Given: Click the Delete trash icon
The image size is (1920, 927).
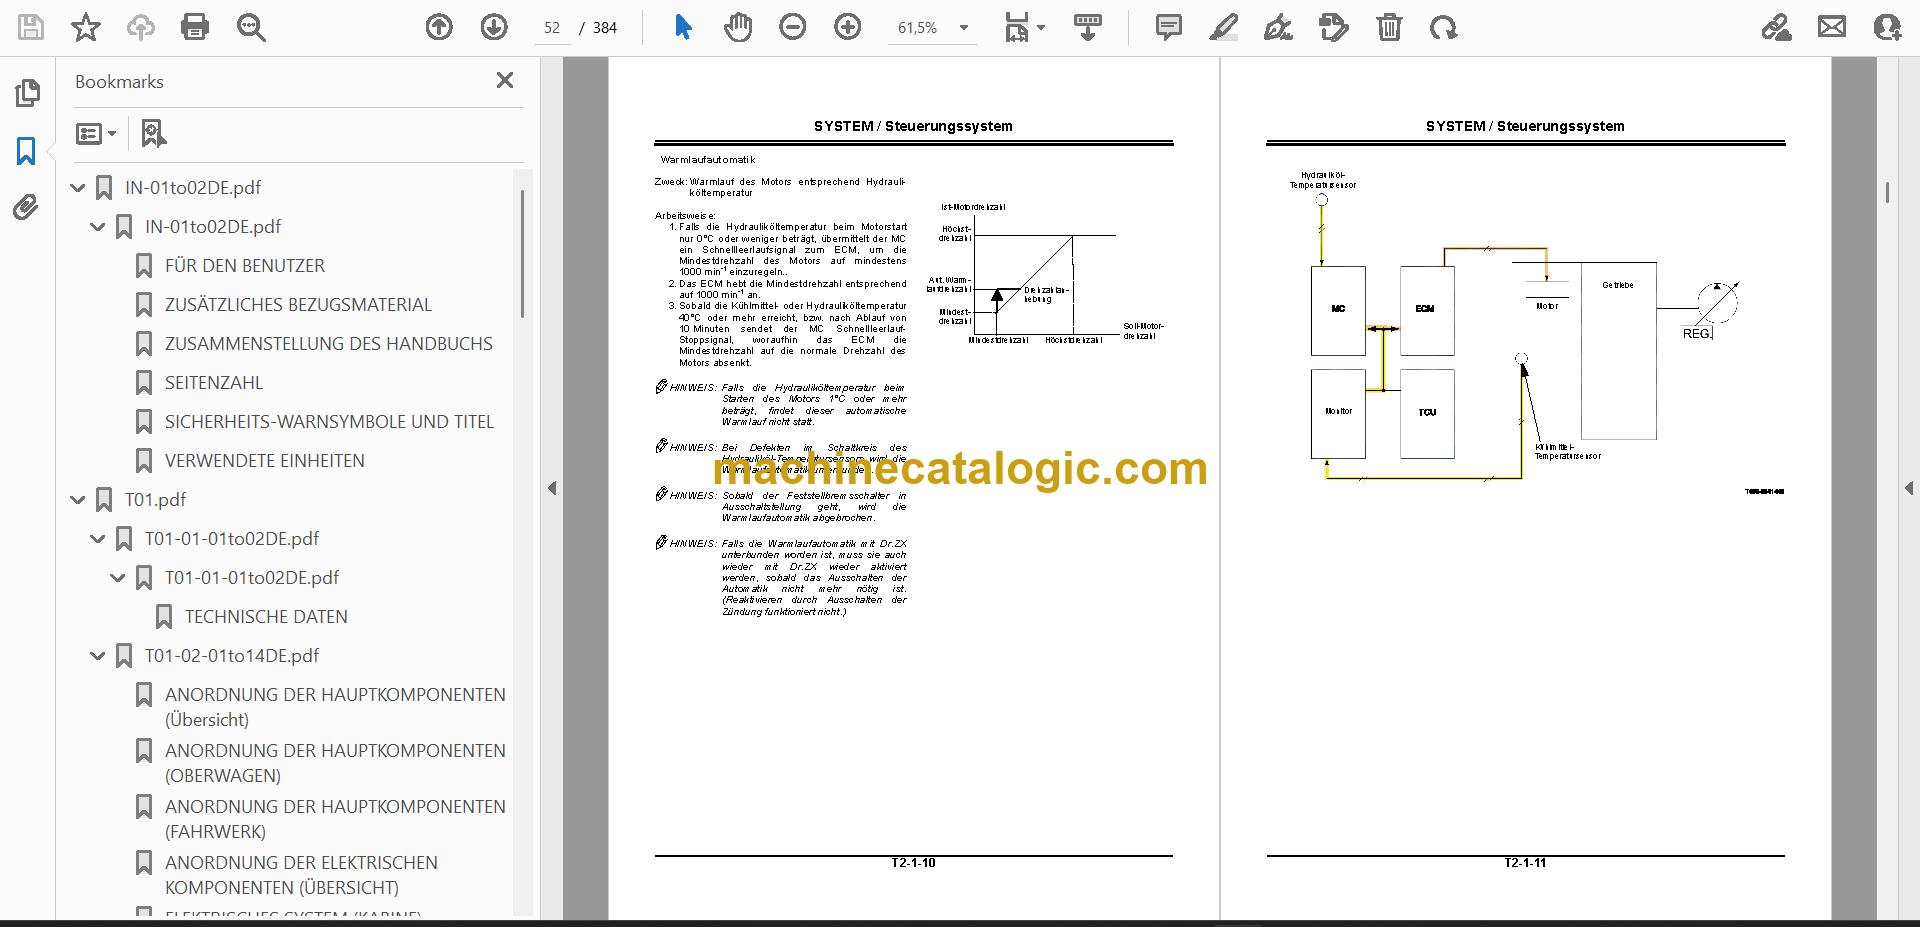Looking at the screenshot, I should (1389, 27).
